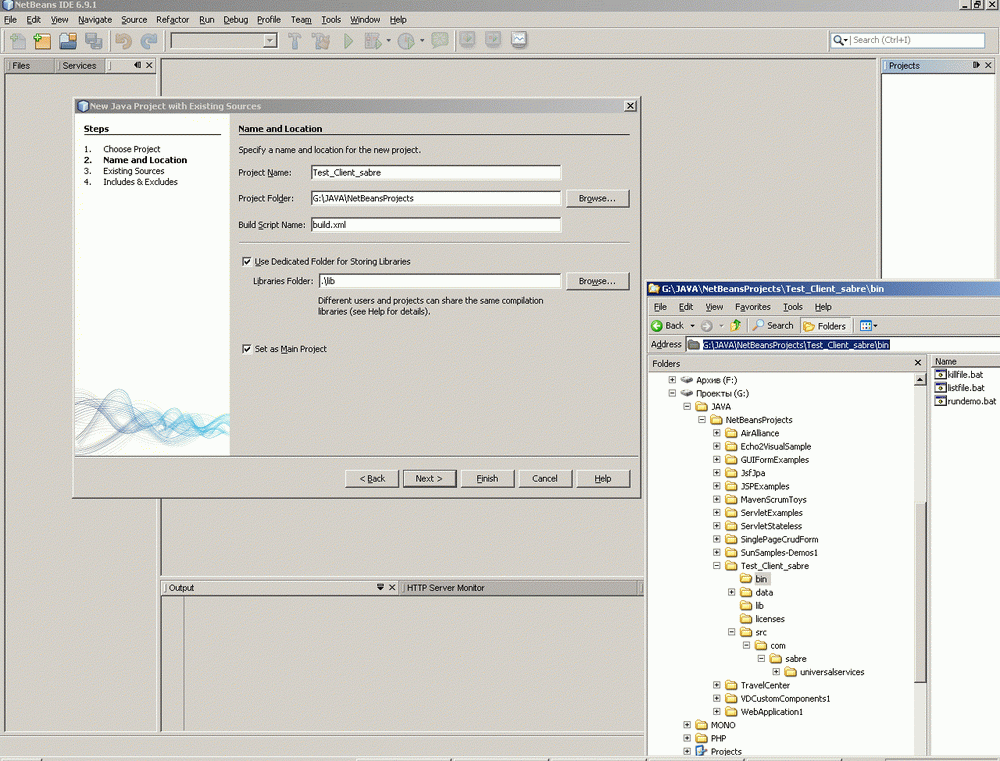
Task: Click the Debug Main Project icon
Action: [372, 41]
